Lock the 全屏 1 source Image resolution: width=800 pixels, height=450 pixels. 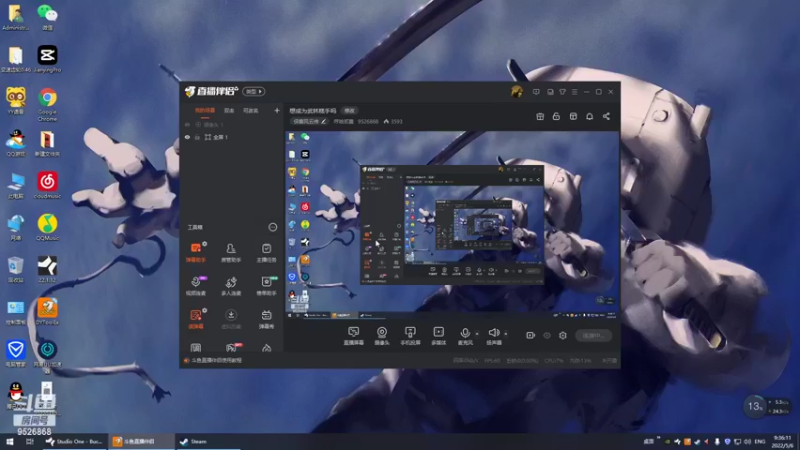click(197, 137)
